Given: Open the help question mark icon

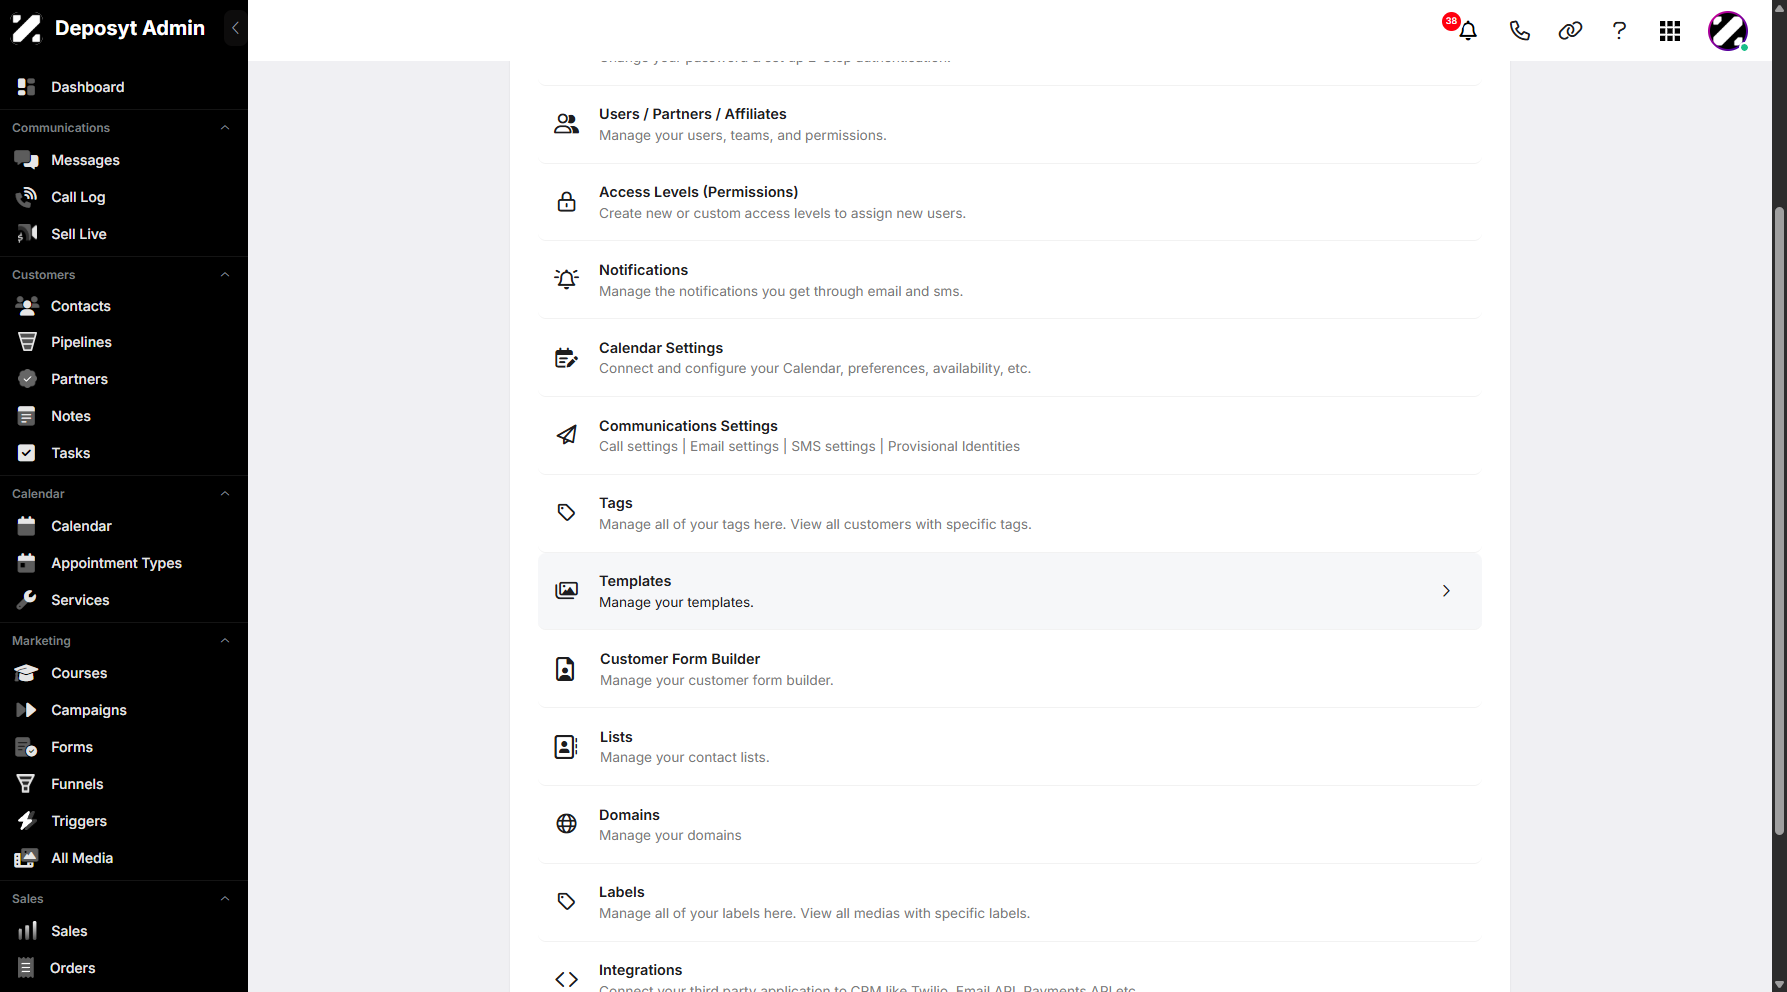Looking at the screenshot, I should click(1619, 31).
